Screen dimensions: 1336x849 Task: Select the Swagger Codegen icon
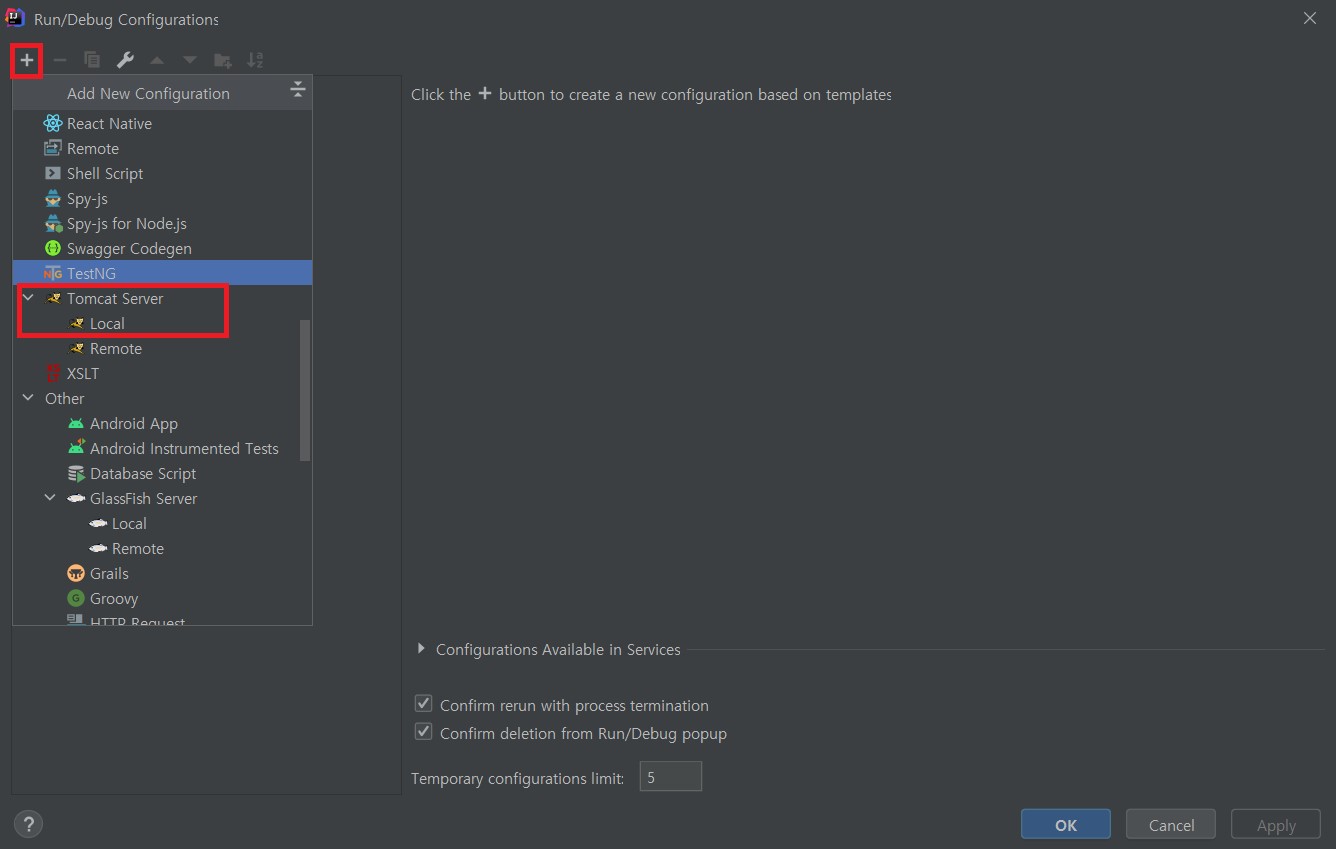tap(53, 248)
